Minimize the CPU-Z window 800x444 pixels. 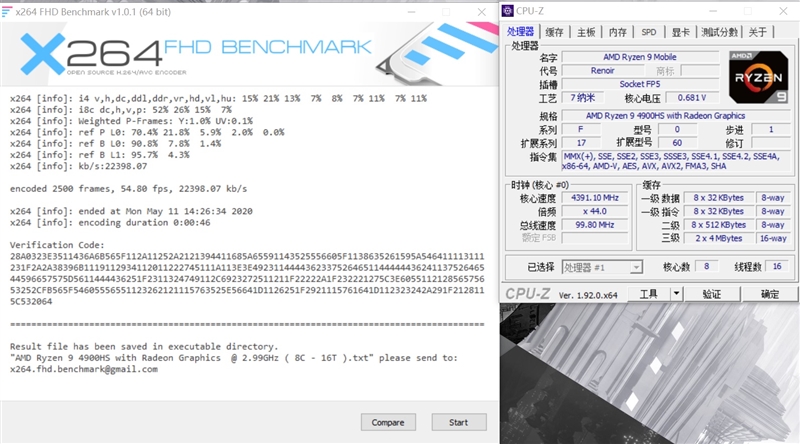pos(713,11)
